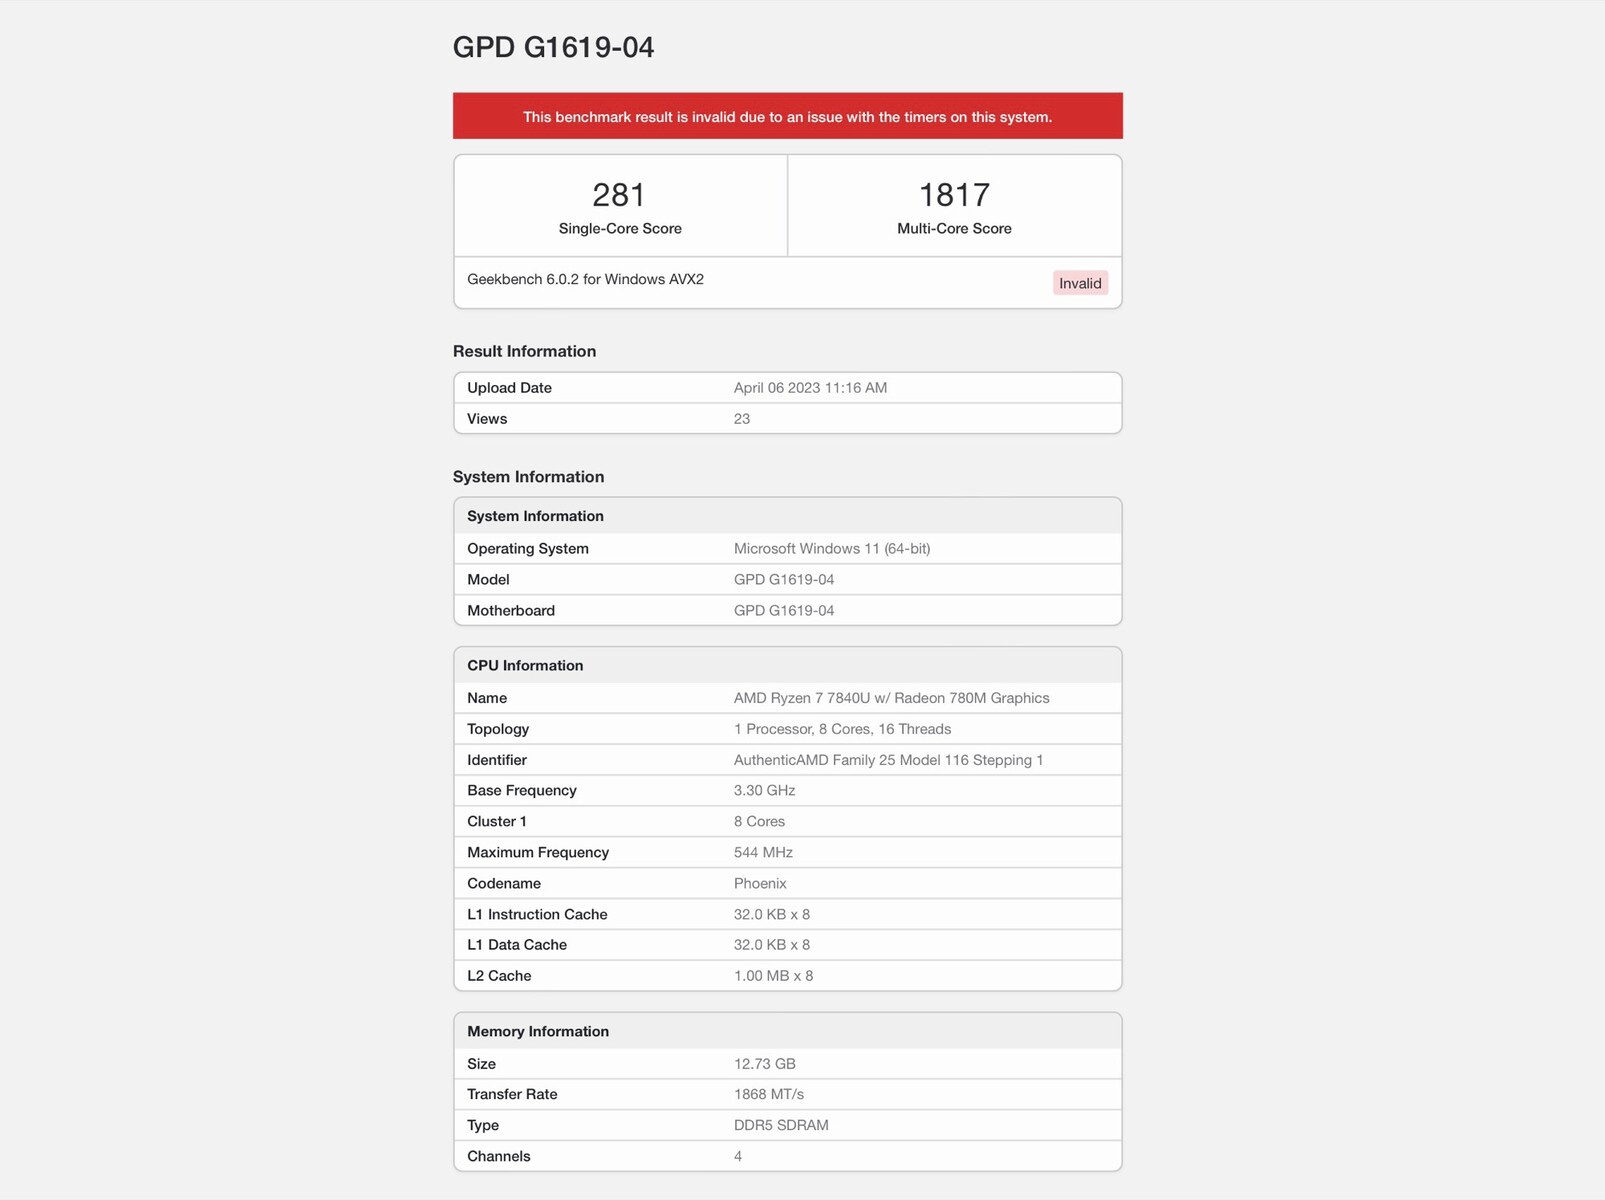Click the "Model" row label
This screenshot has height=1200, width=1605.
(x=488, y=580)
